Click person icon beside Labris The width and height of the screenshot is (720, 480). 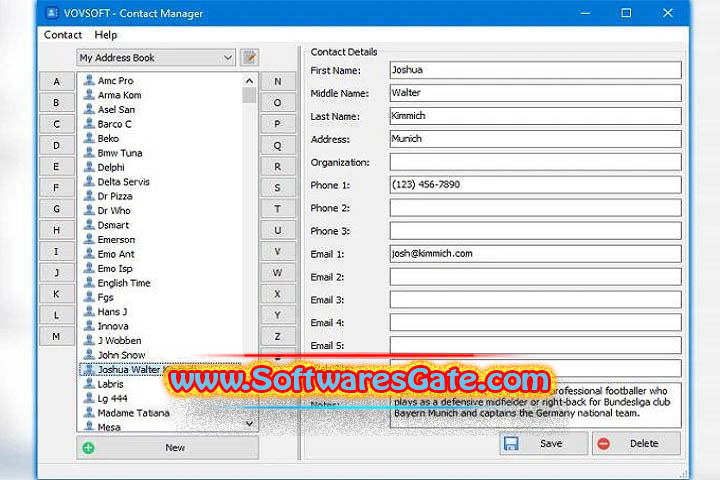(x=89, y=384)
